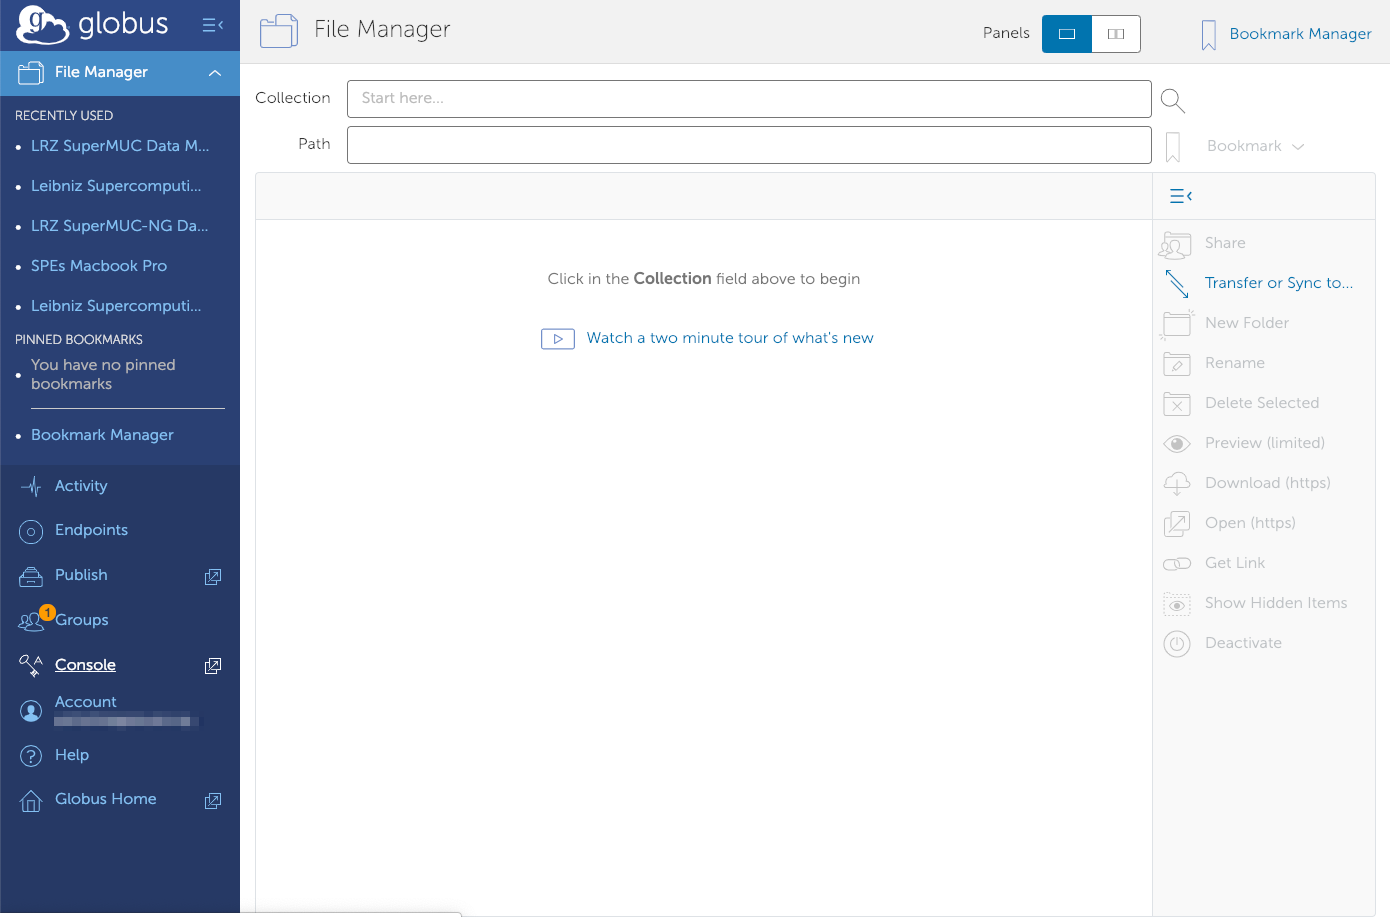Collapse the right-side actions menu
The height and width of the screenshot is (917, 1390).
click(1181, 196)
